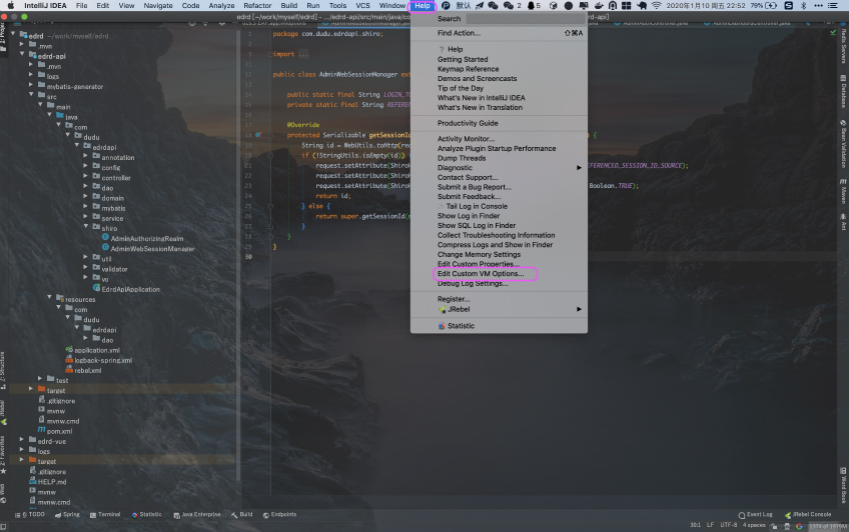849x532 pixels.
Task: Select Edit Custom VM Options menu item
Action: pos(479,273)
